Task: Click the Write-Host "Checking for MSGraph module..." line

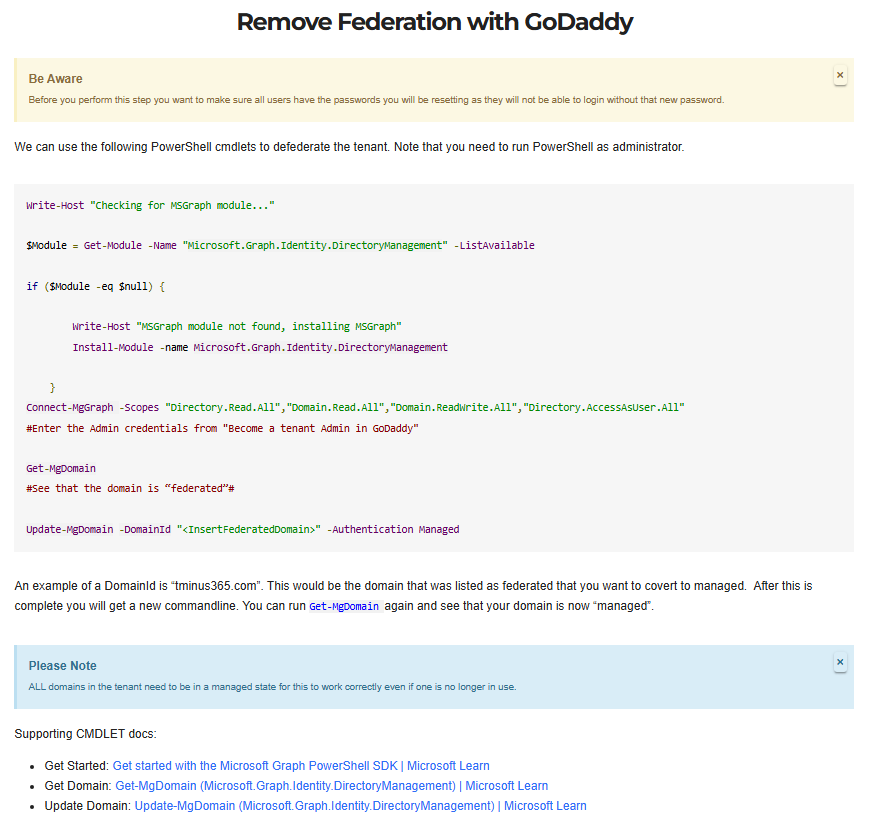Action: pos(150,205)
